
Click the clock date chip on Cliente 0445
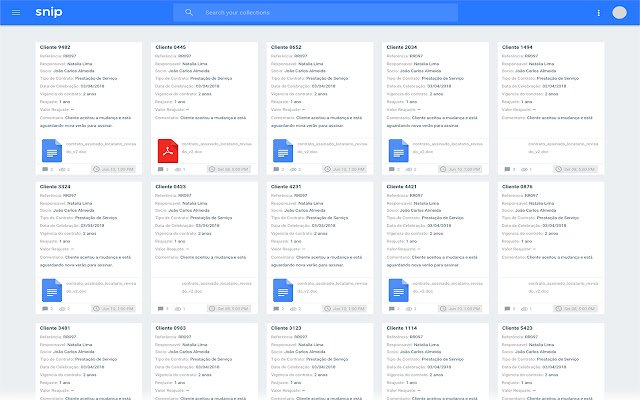229,169
